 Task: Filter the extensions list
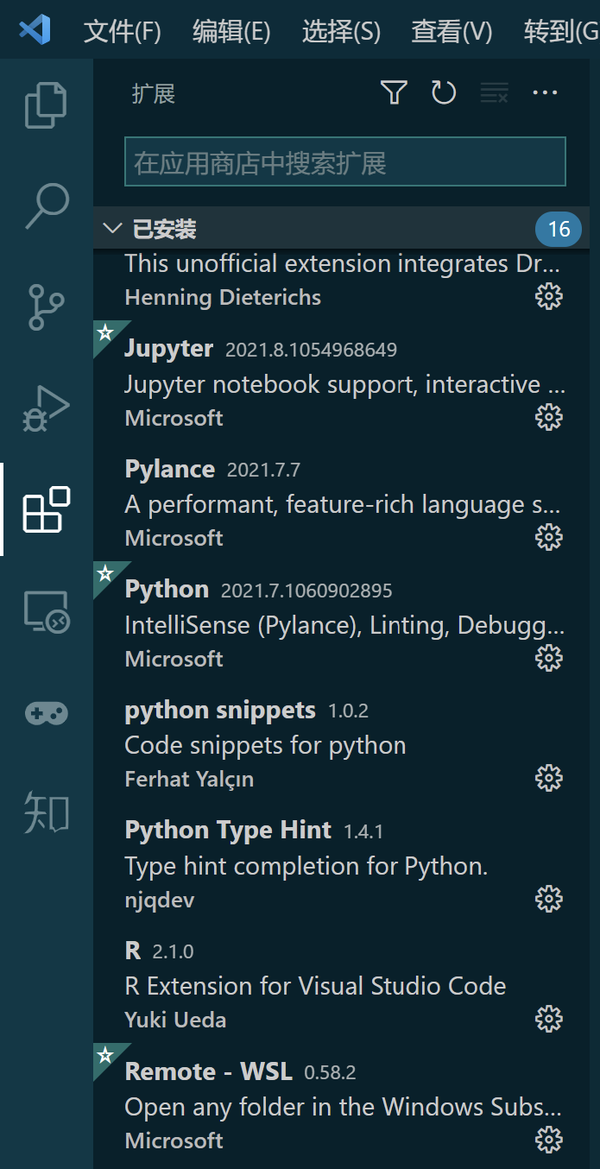(393, 92)
